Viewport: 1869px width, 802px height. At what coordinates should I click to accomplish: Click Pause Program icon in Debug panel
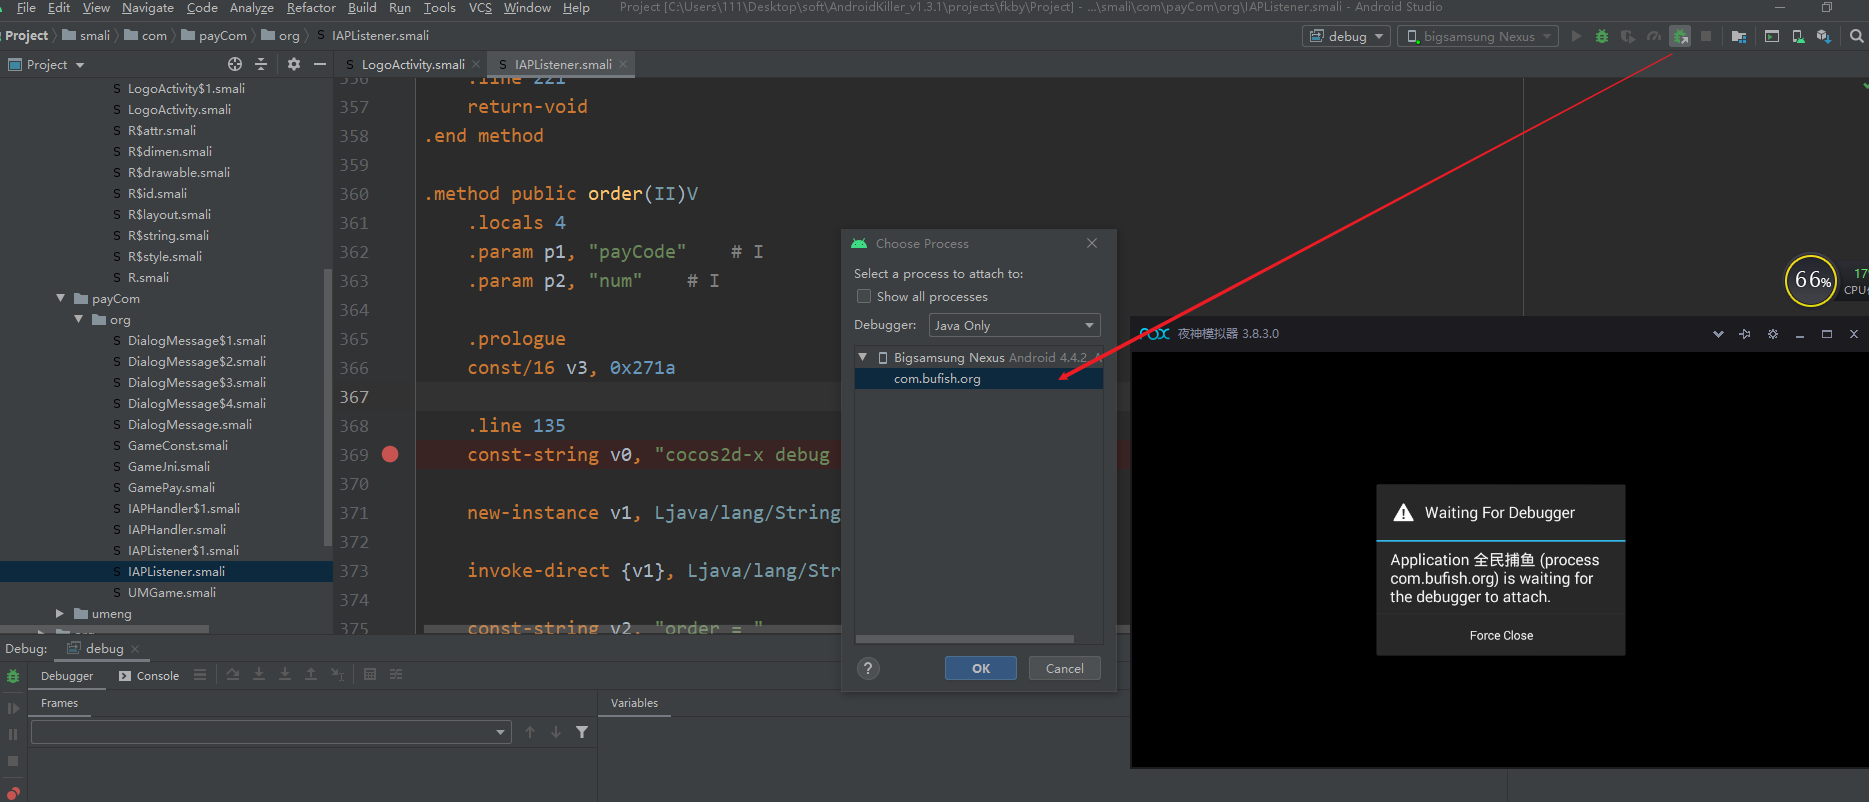pos(13,734)
